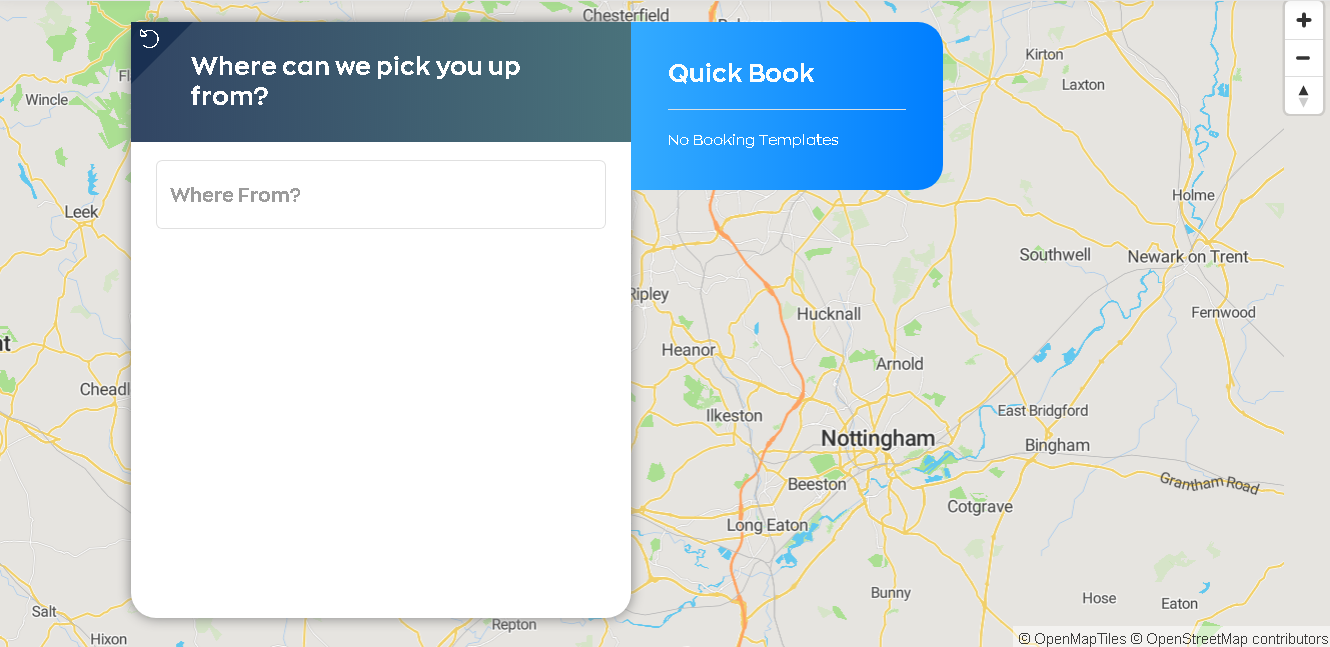Click the Hucknall label on the map

(x=828, y=314)
